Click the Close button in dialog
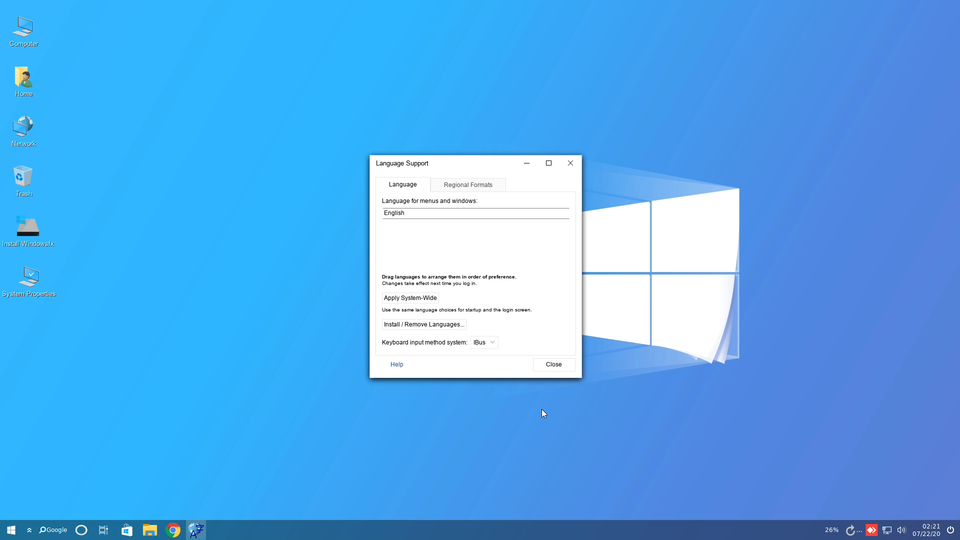This screenshot has width=960, height=540. click(x=553, y=364)
